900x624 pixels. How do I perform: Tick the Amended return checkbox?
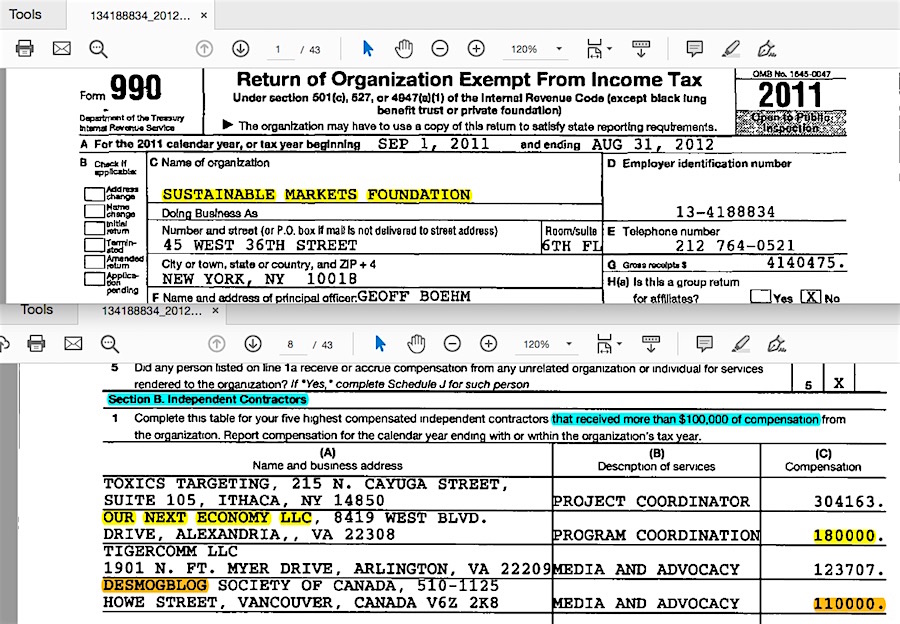[94, 259]
